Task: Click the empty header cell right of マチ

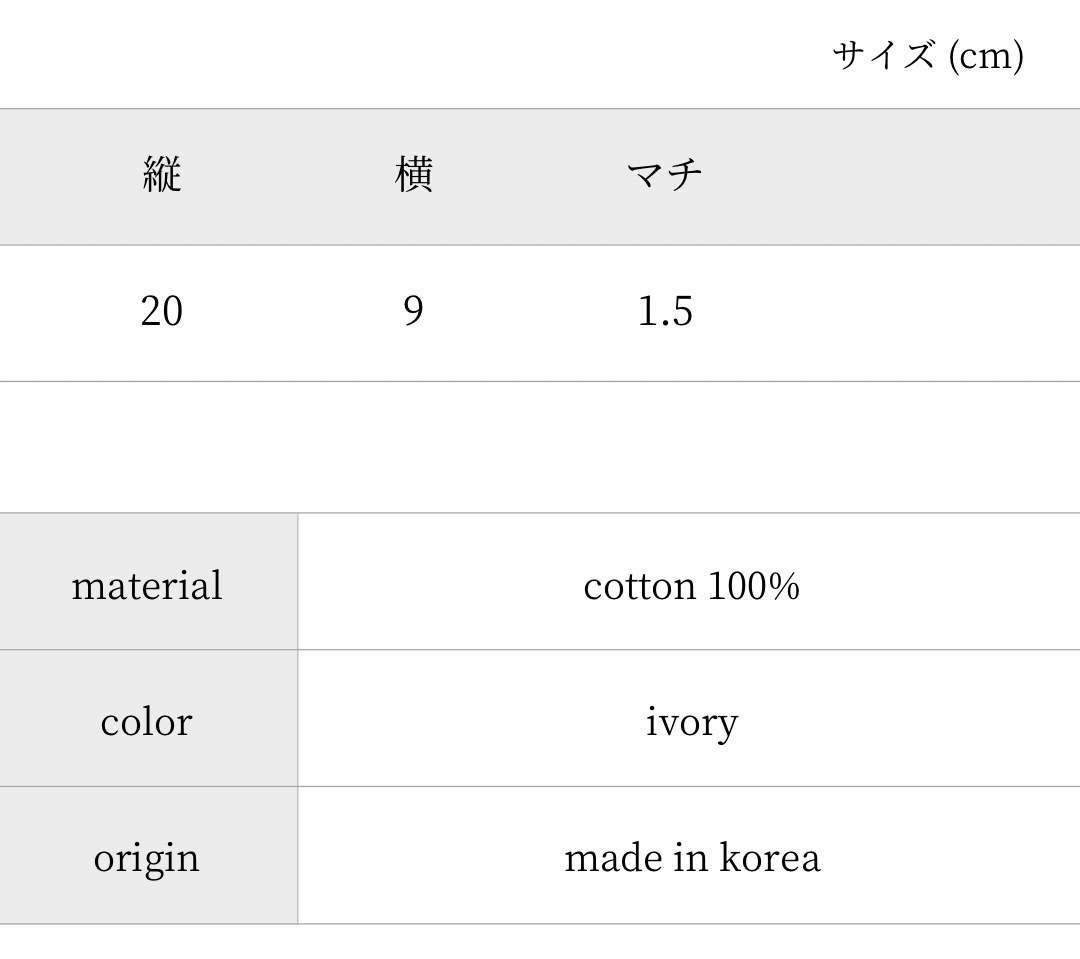Action: [x=915, y=176]
